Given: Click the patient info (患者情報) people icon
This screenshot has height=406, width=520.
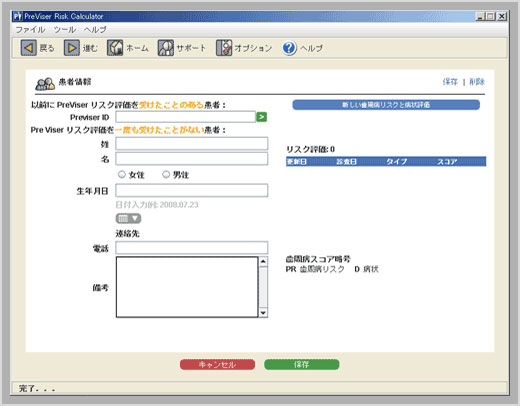Looking at the screenshot, I should click(45, 84).
